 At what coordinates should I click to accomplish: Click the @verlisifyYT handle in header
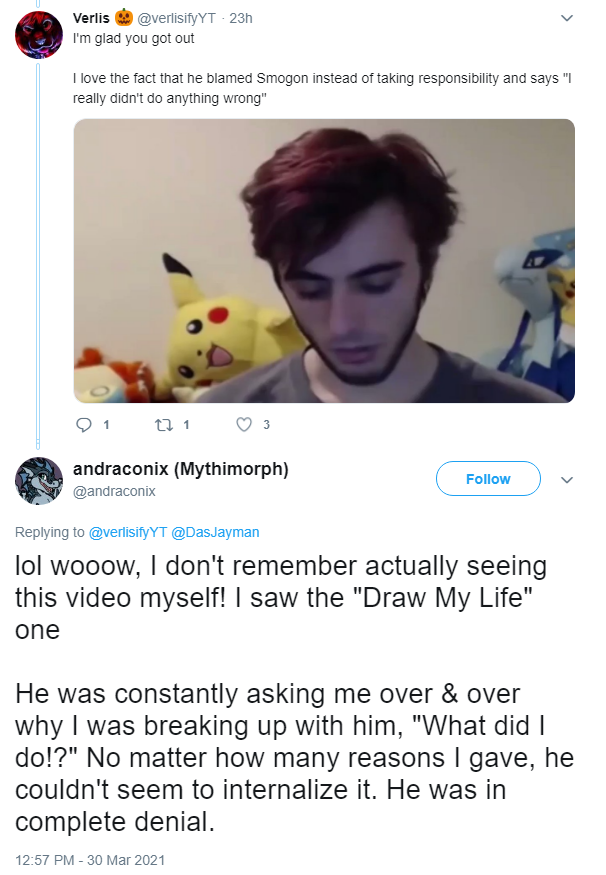tap(176, 18)
